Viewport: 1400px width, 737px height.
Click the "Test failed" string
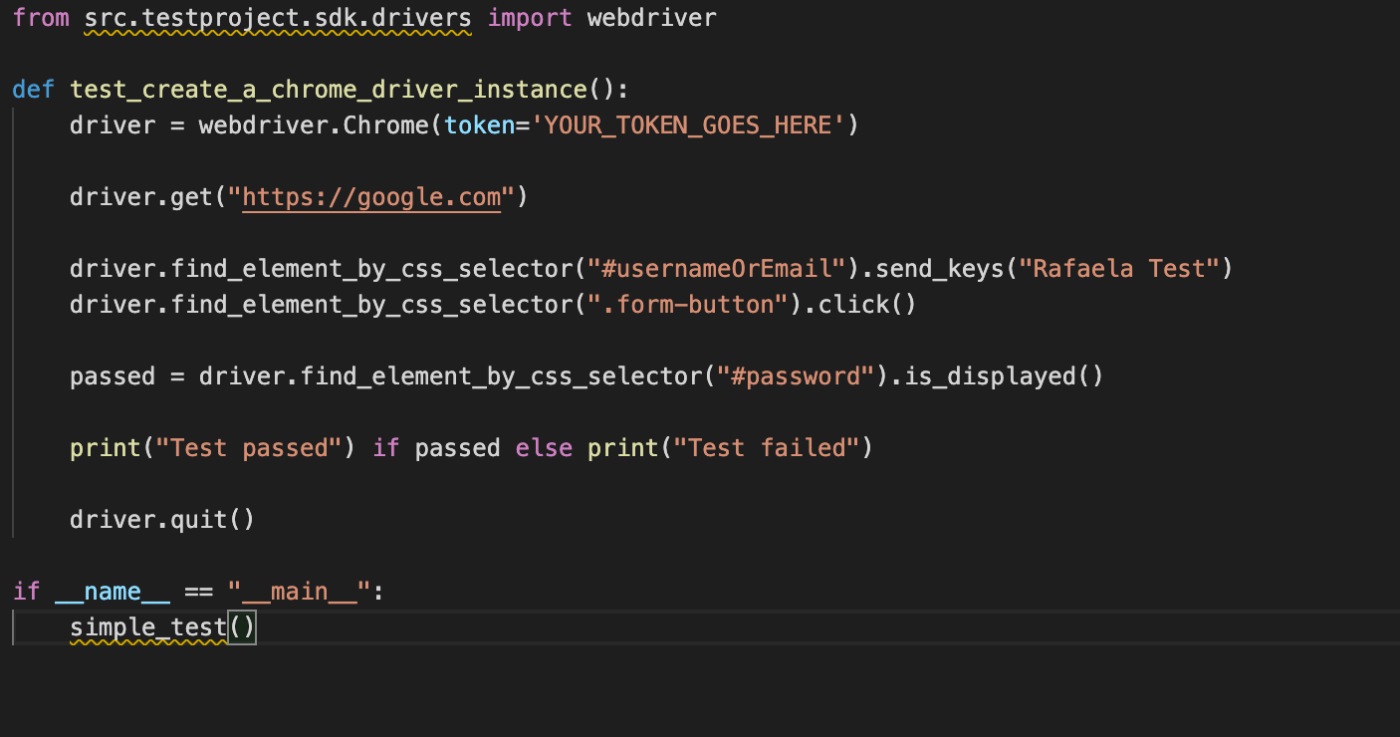767,448
